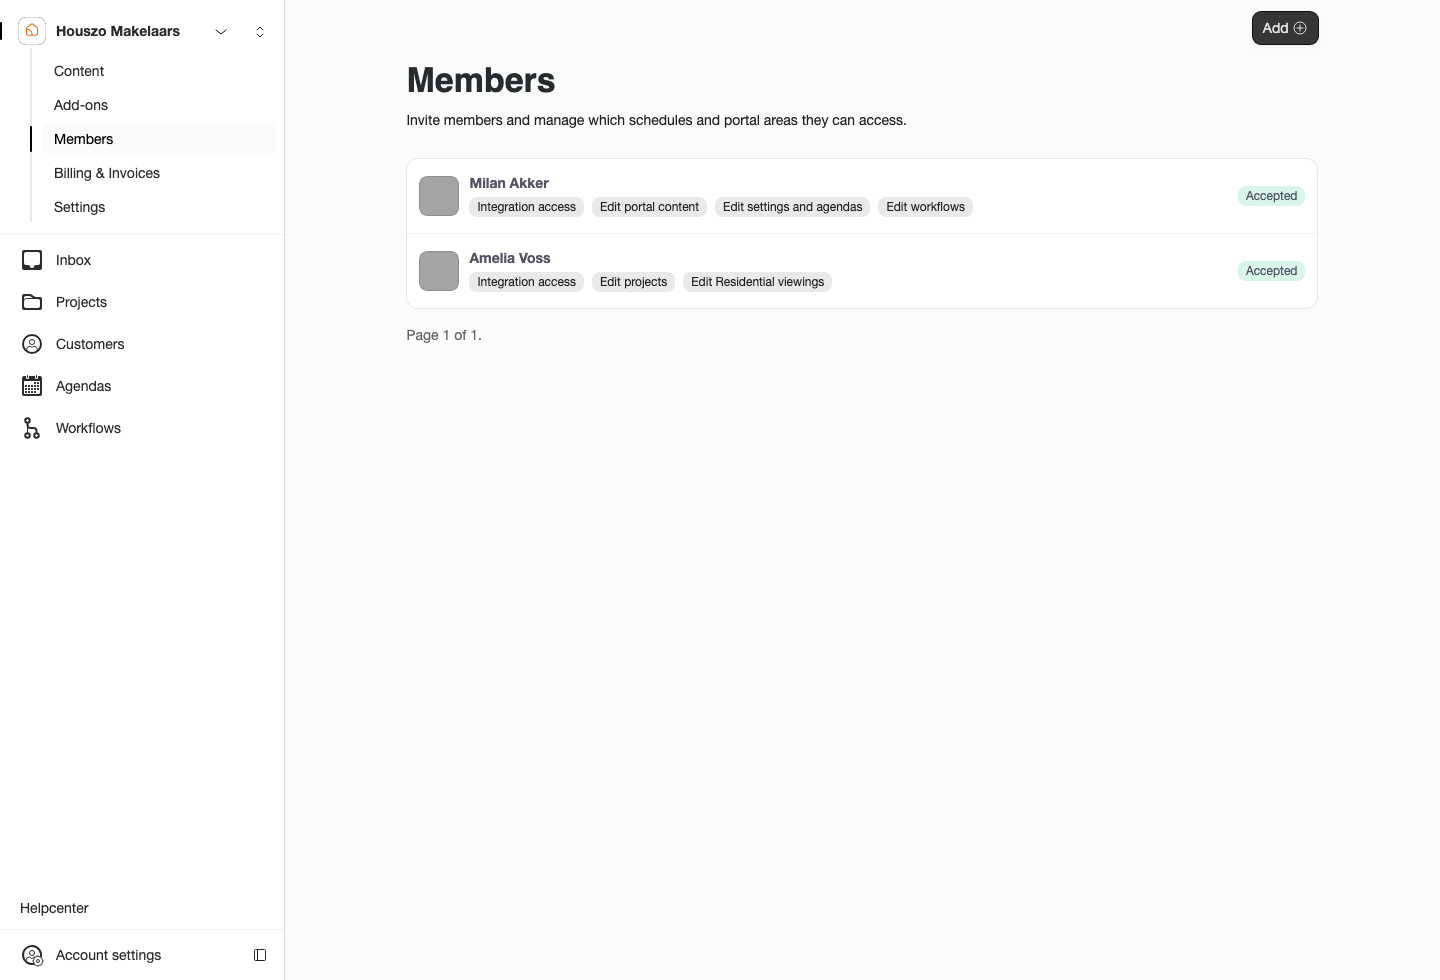This screenshot has height=980, width=1440.
Task: Go to the Billing & Invoices page
Action: (x=107, y=173)
